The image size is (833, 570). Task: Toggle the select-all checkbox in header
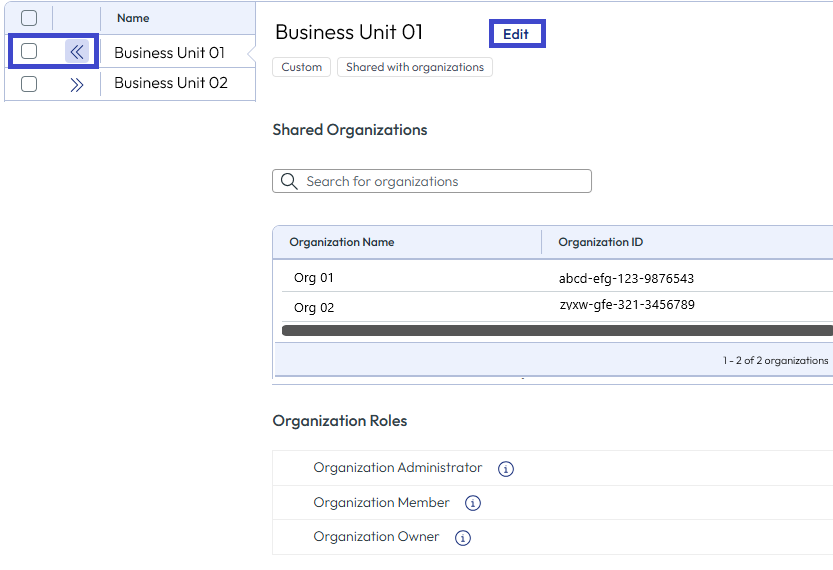29,18
